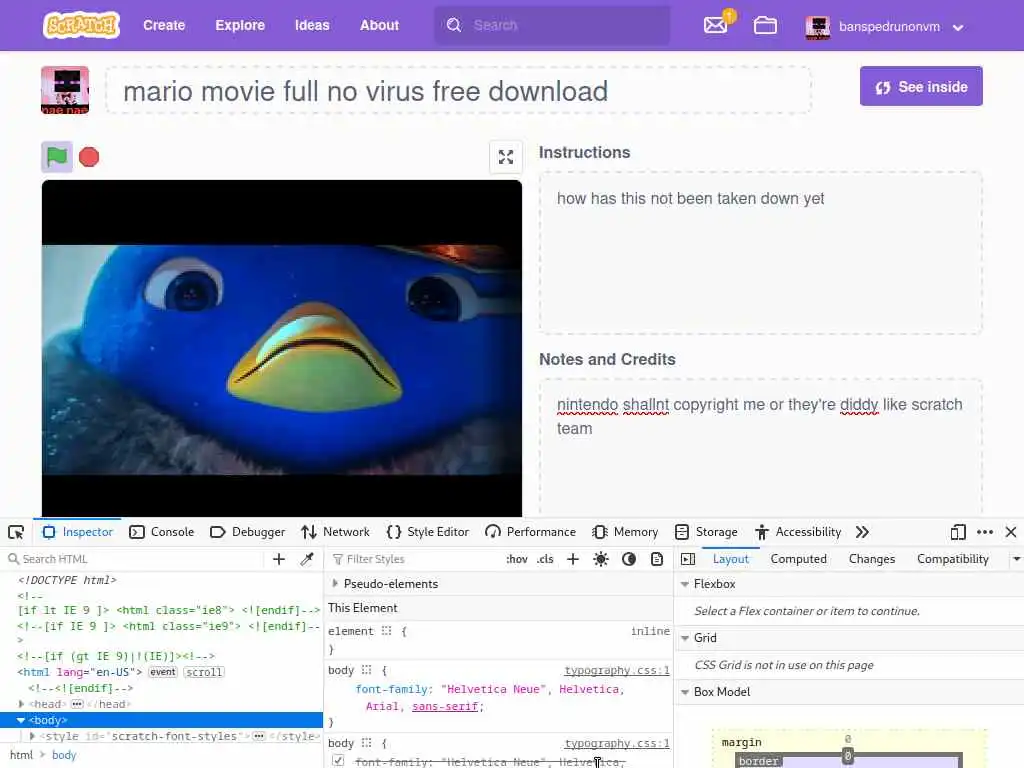
Task: Toggle the :hov pseudo-class panel
Action: click(517, 559)
